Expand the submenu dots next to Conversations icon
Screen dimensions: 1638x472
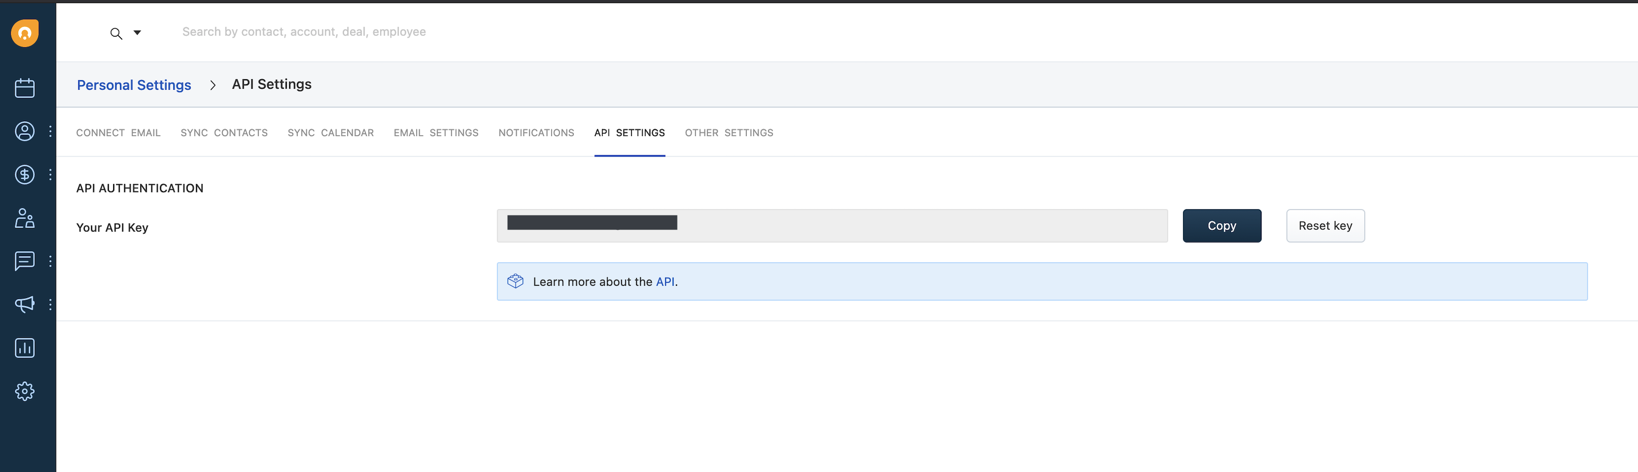(x=50, y=261)
